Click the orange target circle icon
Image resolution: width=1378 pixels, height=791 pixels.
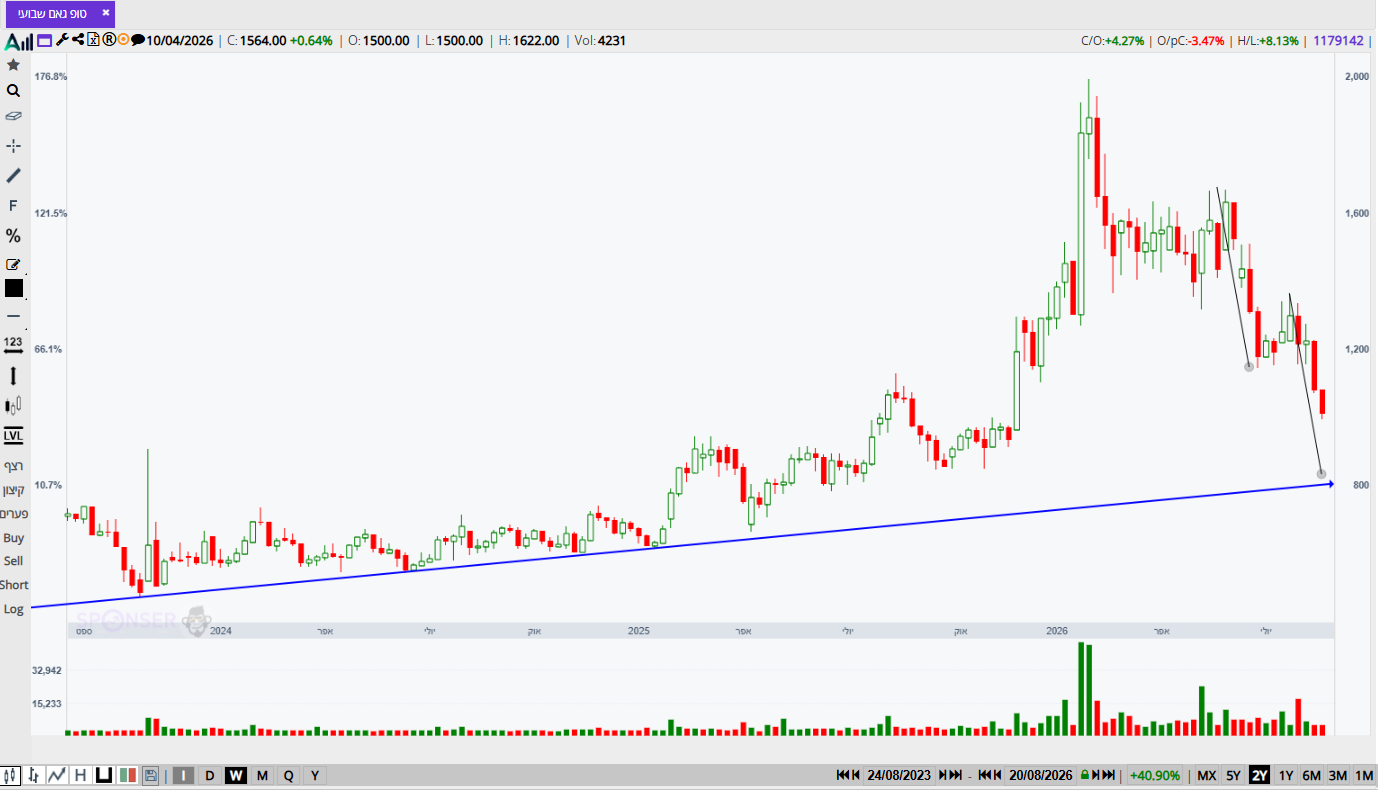click(x=123, y=40)
